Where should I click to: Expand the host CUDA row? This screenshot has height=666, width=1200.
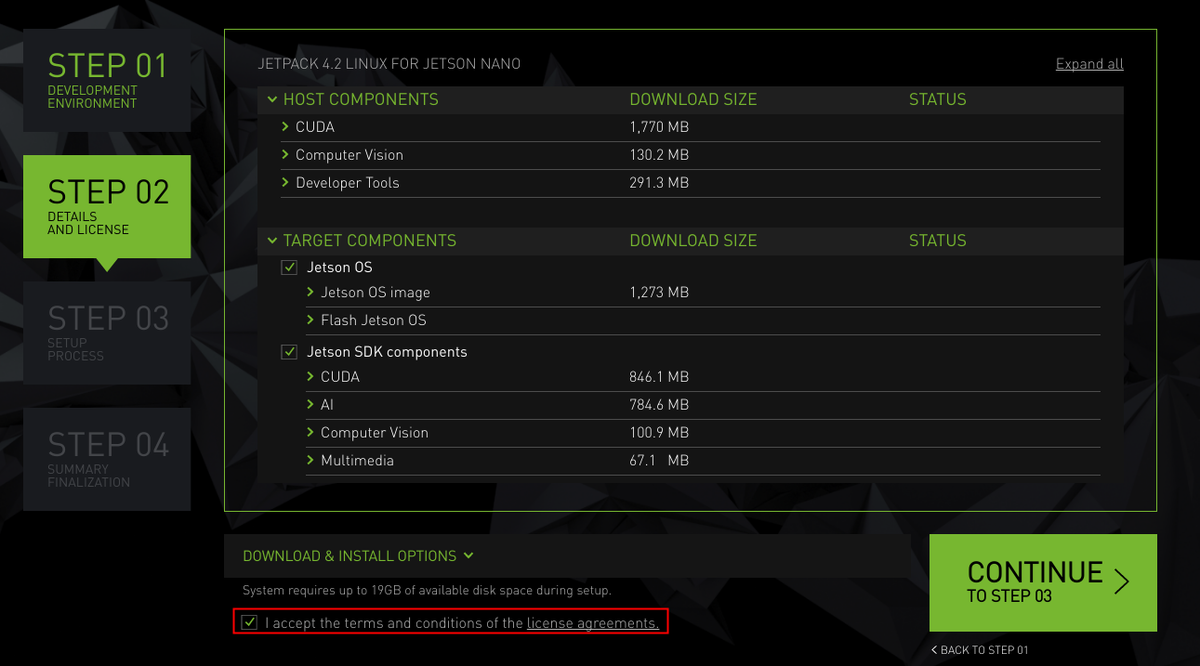pos(285,127)
